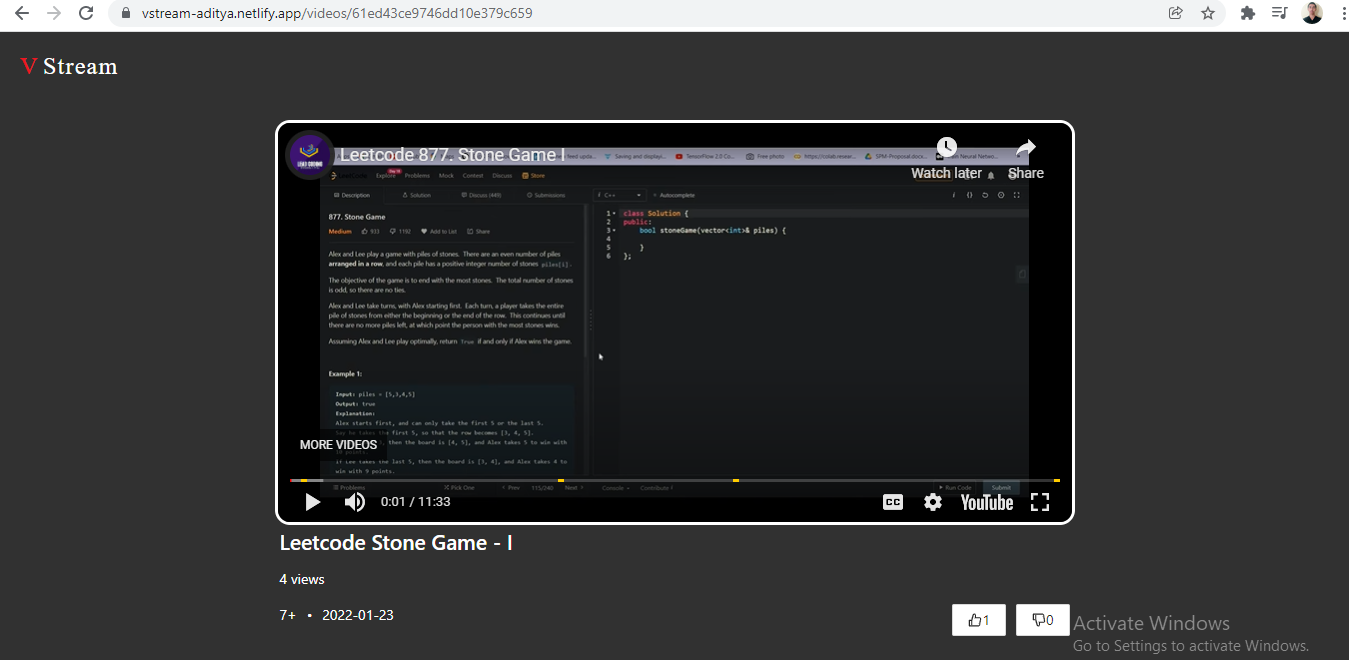The height and width of the screenshot is (660, 1349).
Task: Open the Chrome profile avatar
Action: [x=1312, y=14]
